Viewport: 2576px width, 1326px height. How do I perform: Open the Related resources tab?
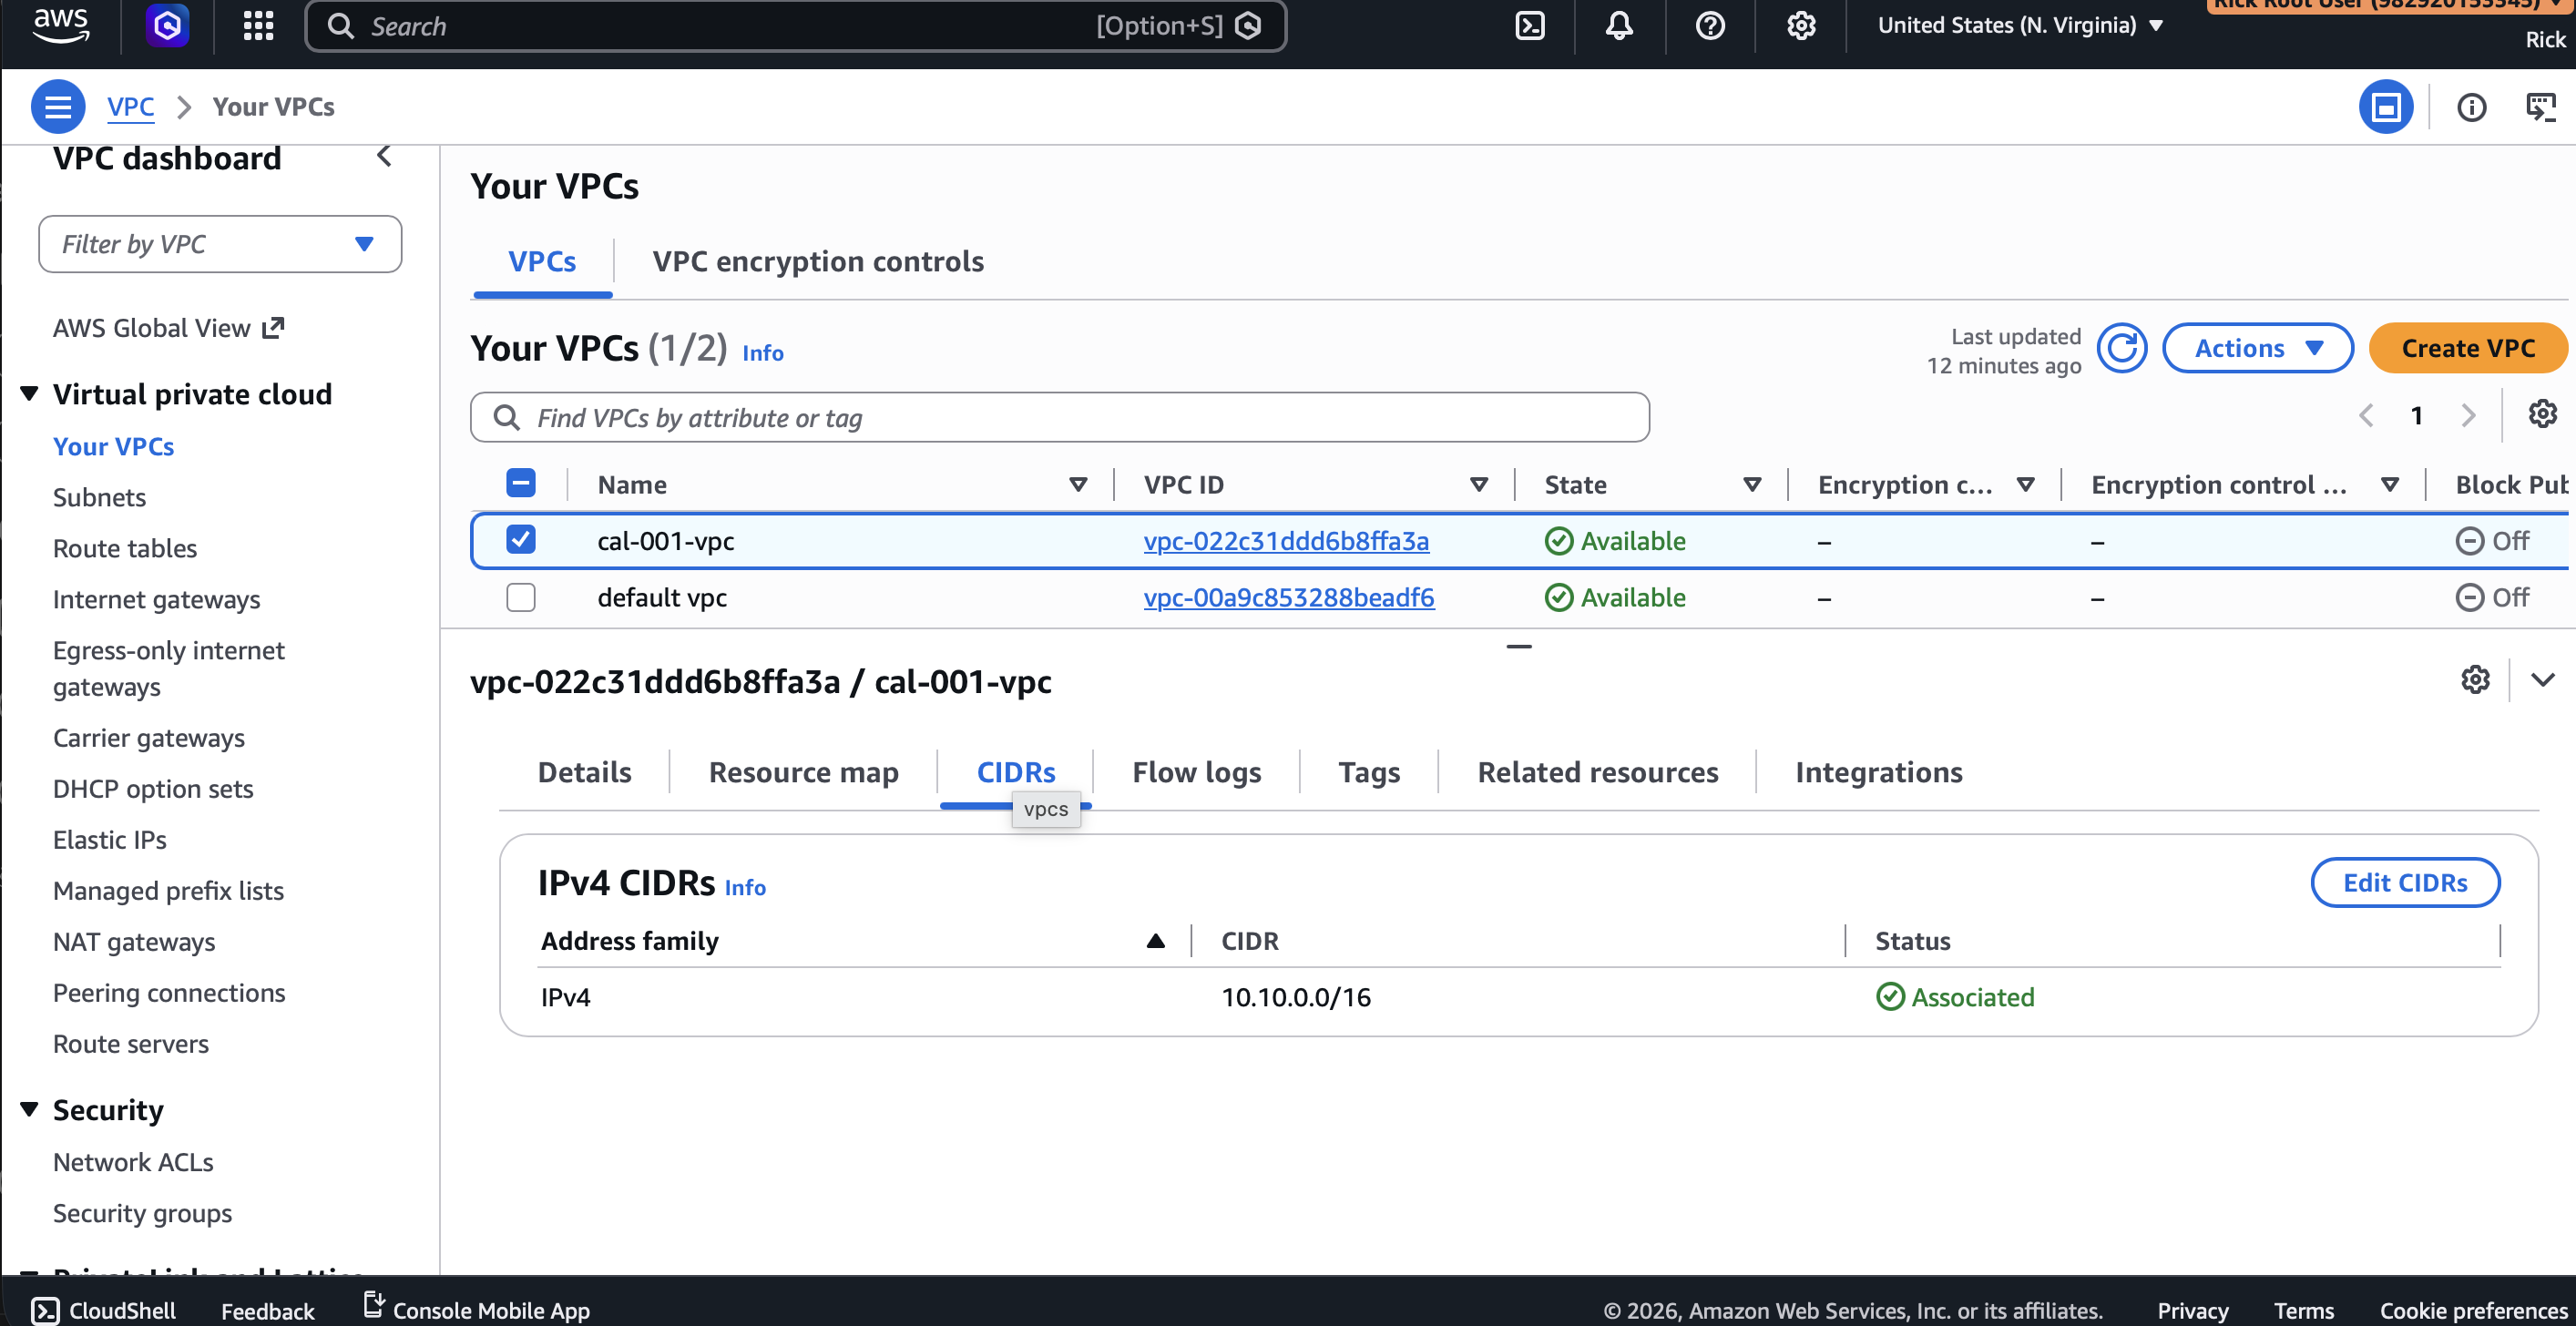click(1597, 772)
